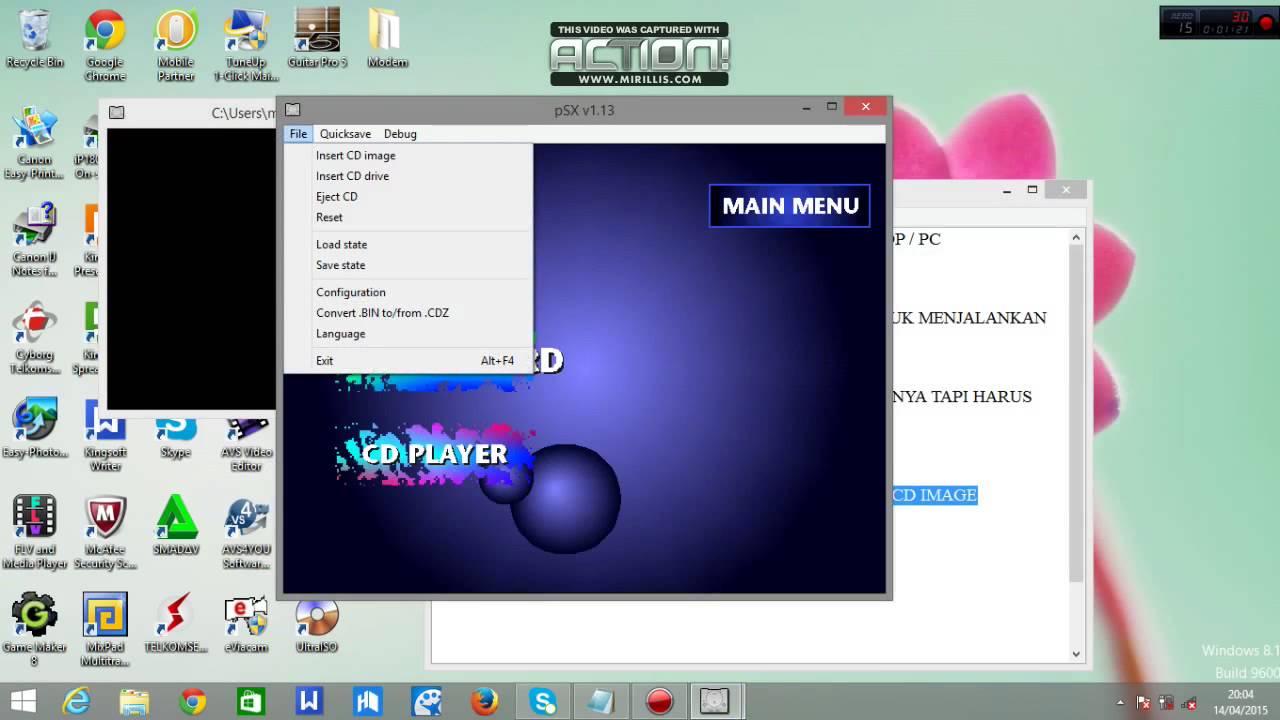1280x720 pixels.
Task: Open the Debug menu
Action: [x=400, y=134]
